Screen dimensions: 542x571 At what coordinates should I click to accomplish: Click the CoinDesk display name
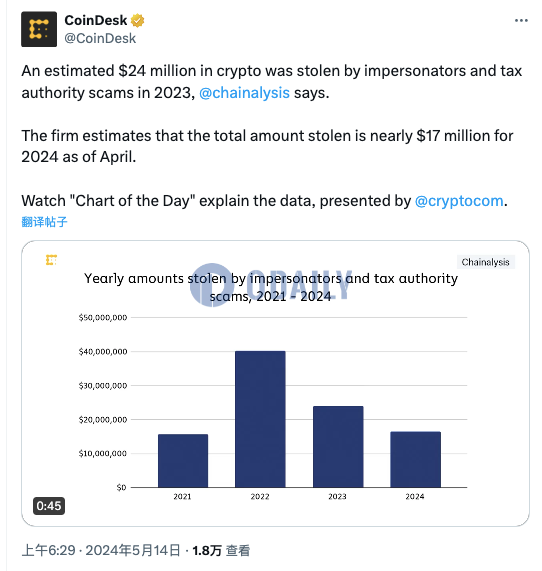(96, 20)
